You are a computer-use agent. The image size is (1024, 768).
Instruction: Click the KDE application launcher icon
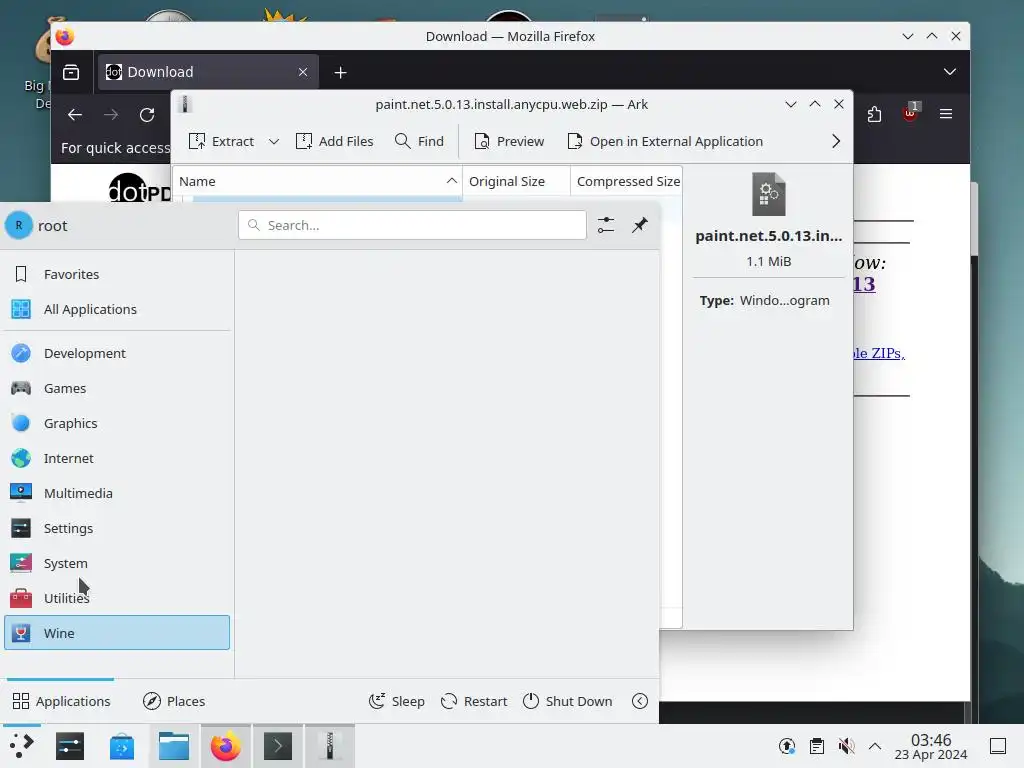pos(22,746)
